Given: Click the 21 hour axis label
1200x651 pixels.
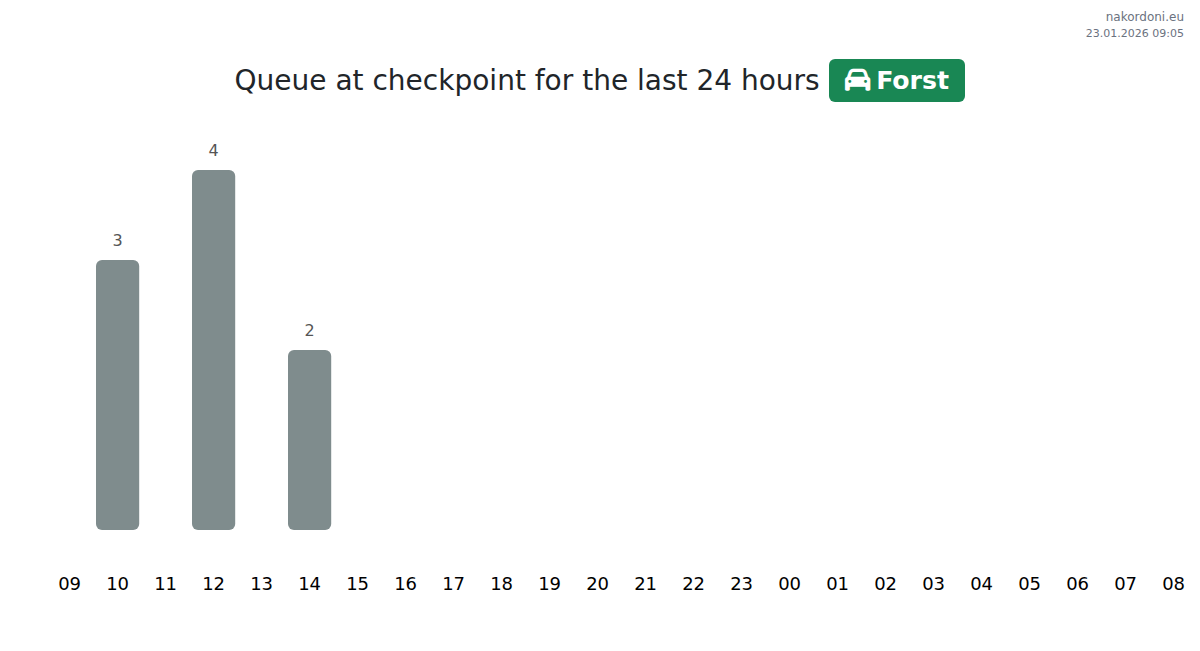Looking at the screenshot, I should click(645, 584).
